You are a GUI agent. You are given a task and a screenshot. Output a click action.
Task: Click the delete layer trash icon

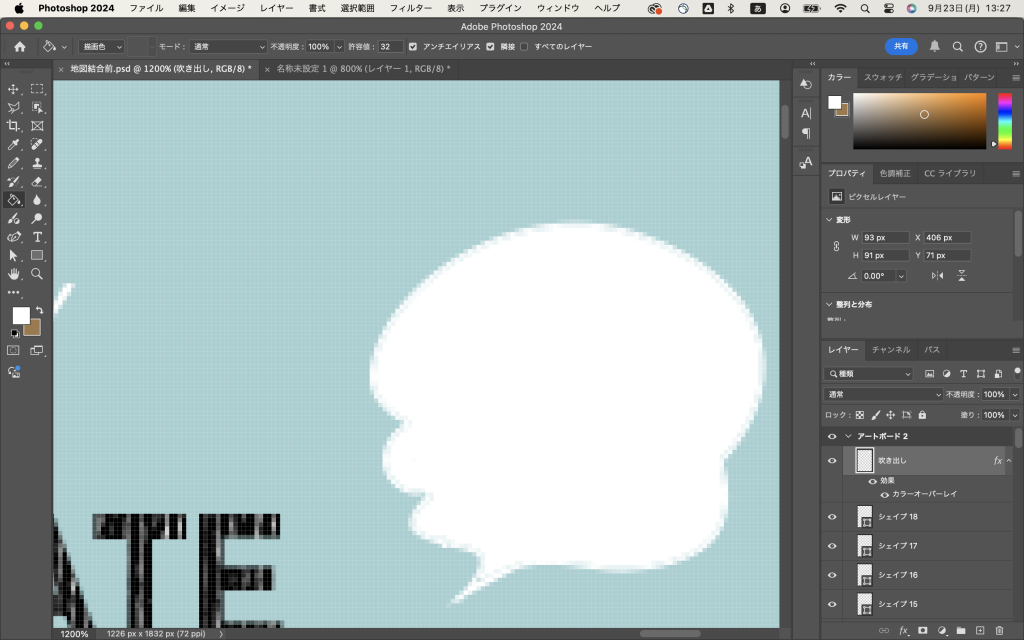(1000, 631)
